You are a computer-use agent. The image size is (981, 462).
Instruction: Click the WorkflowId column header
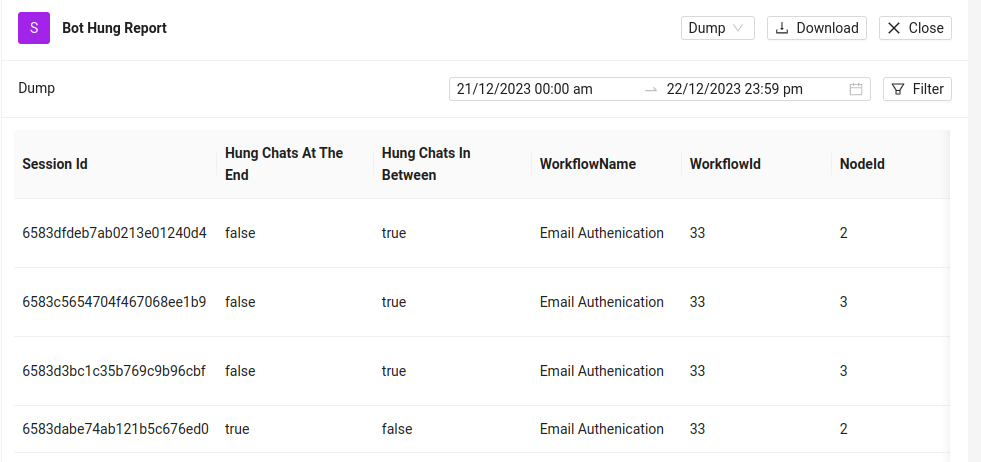click(725, 164)
